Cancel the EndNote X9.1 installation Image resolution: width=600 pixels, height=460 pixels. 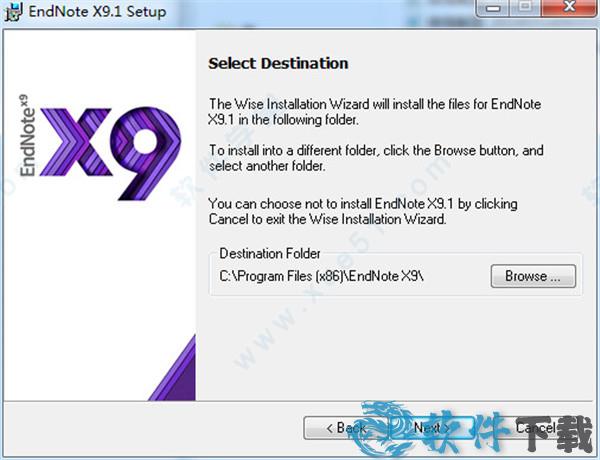[536, 427]
